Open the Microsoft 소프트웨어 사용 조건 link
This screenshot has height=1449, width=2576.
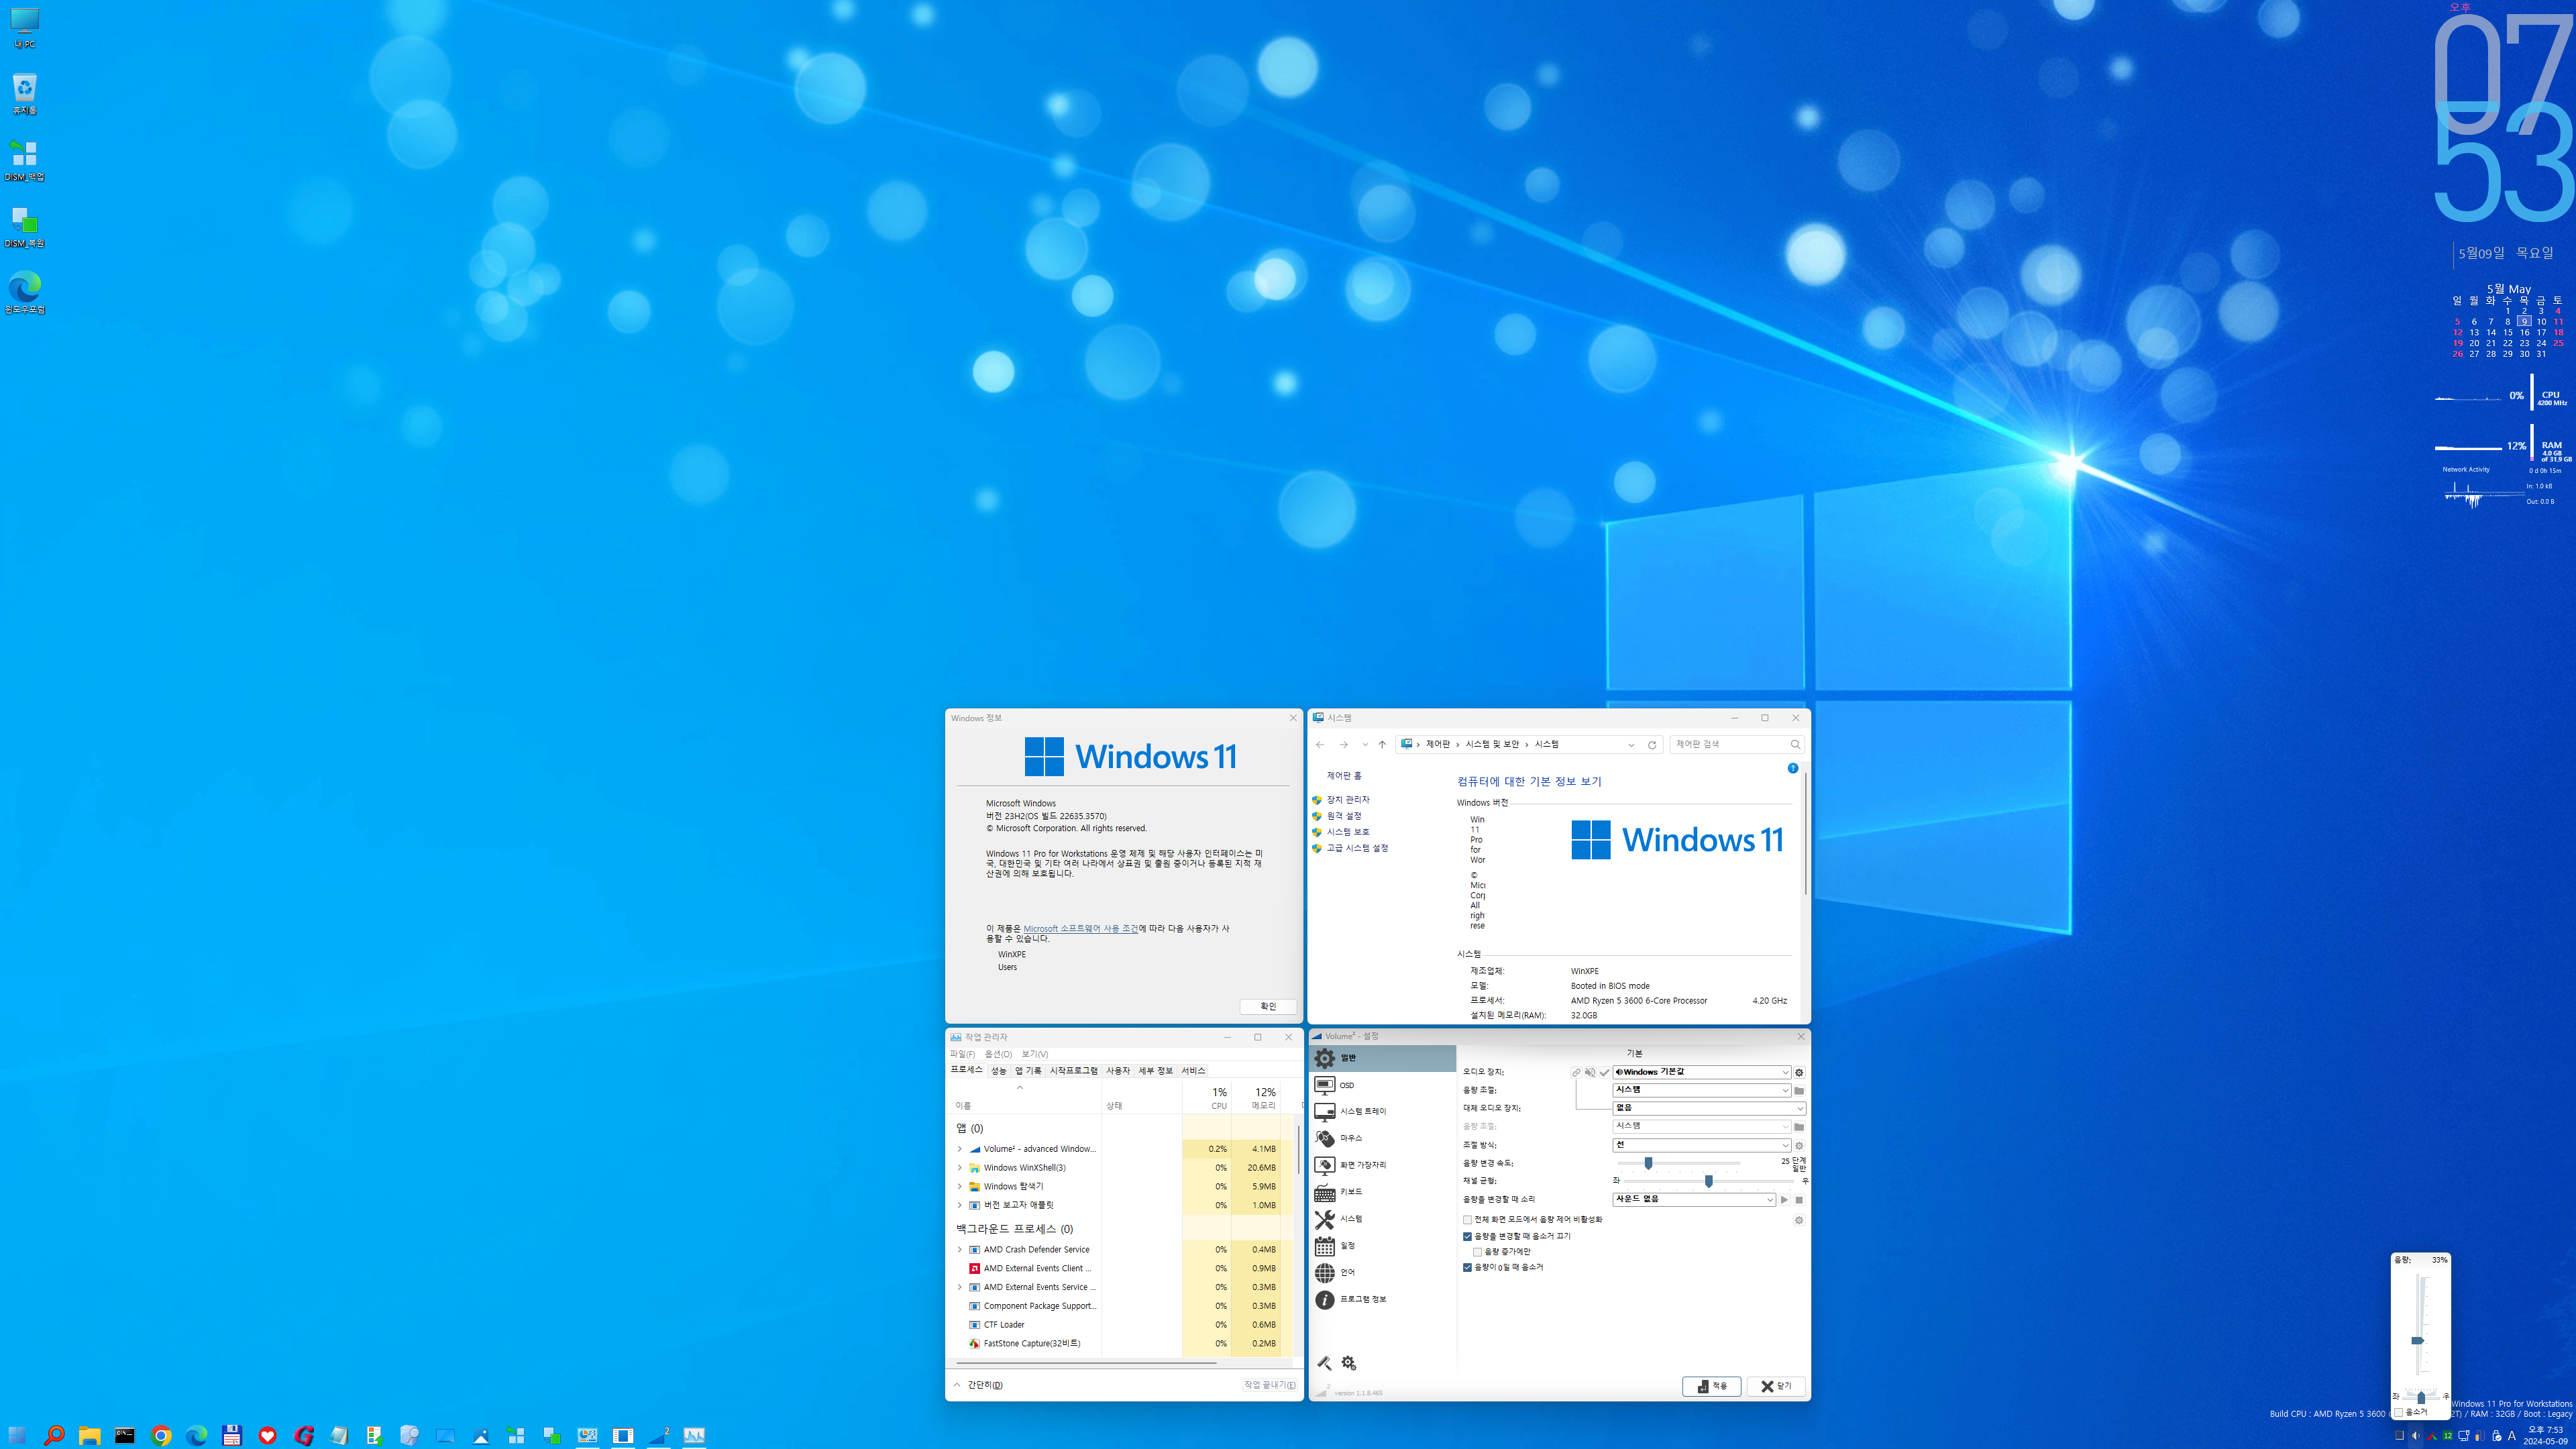point(1081,929)
